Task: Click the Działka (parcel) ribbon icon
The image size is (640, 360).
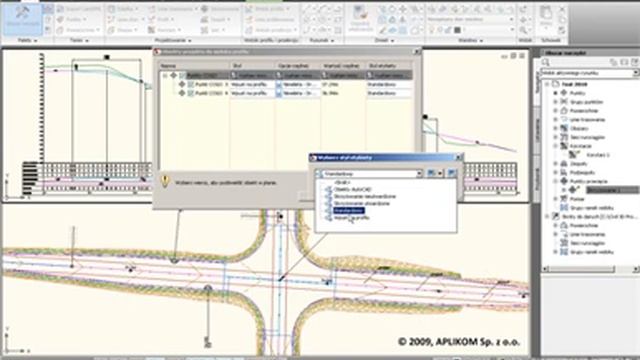Action: [x=111, y=9]
